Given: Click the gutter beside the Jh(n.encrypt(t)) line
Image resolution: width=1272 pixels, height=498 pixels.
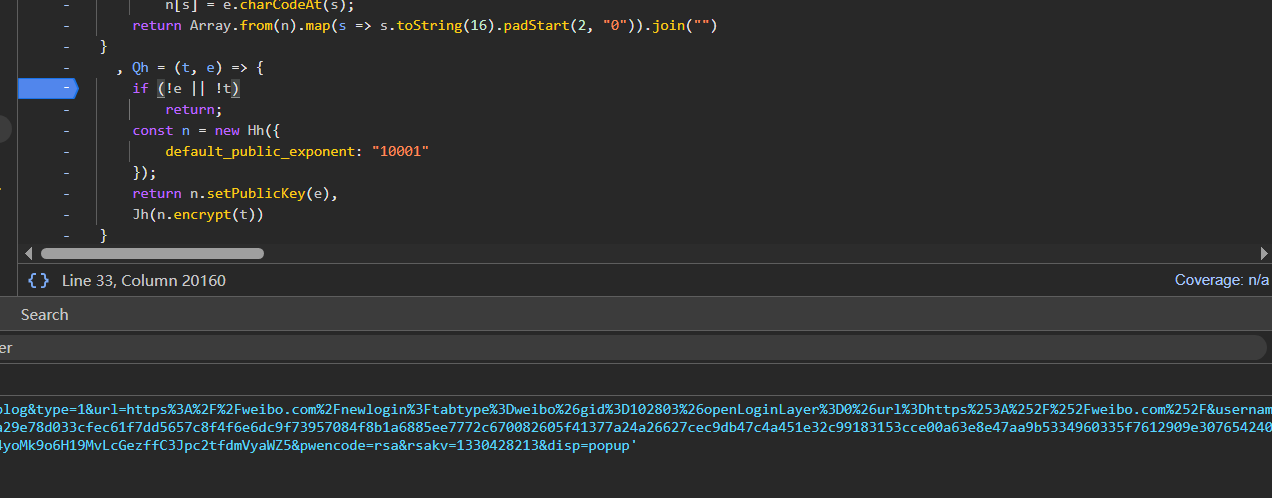Looking at the screenshot, I should tap(66, 215).
